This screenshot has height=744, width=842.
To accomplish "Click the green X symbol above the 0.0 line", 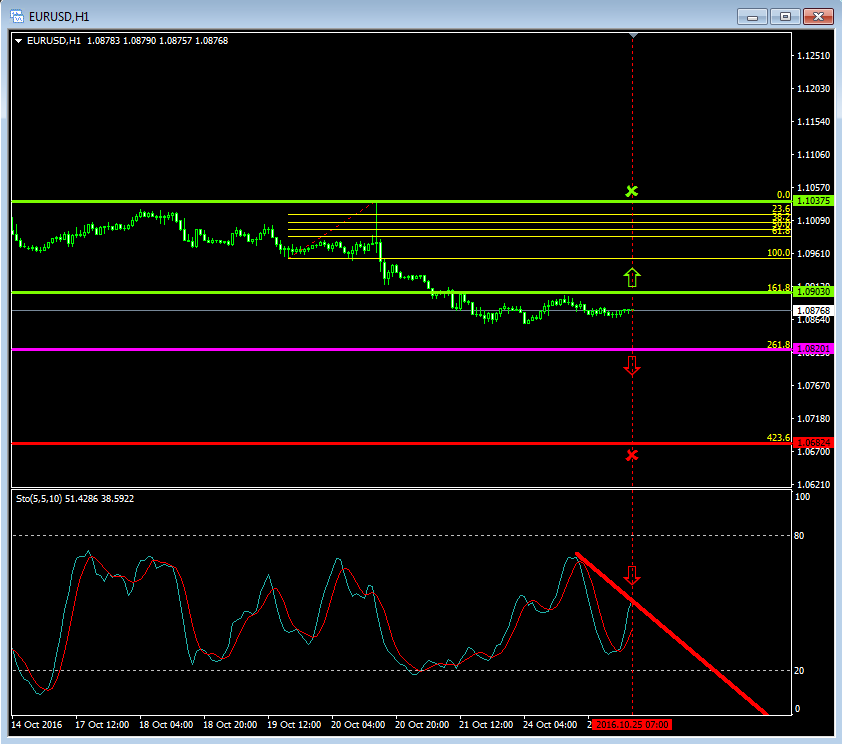I will click(632, 190).
